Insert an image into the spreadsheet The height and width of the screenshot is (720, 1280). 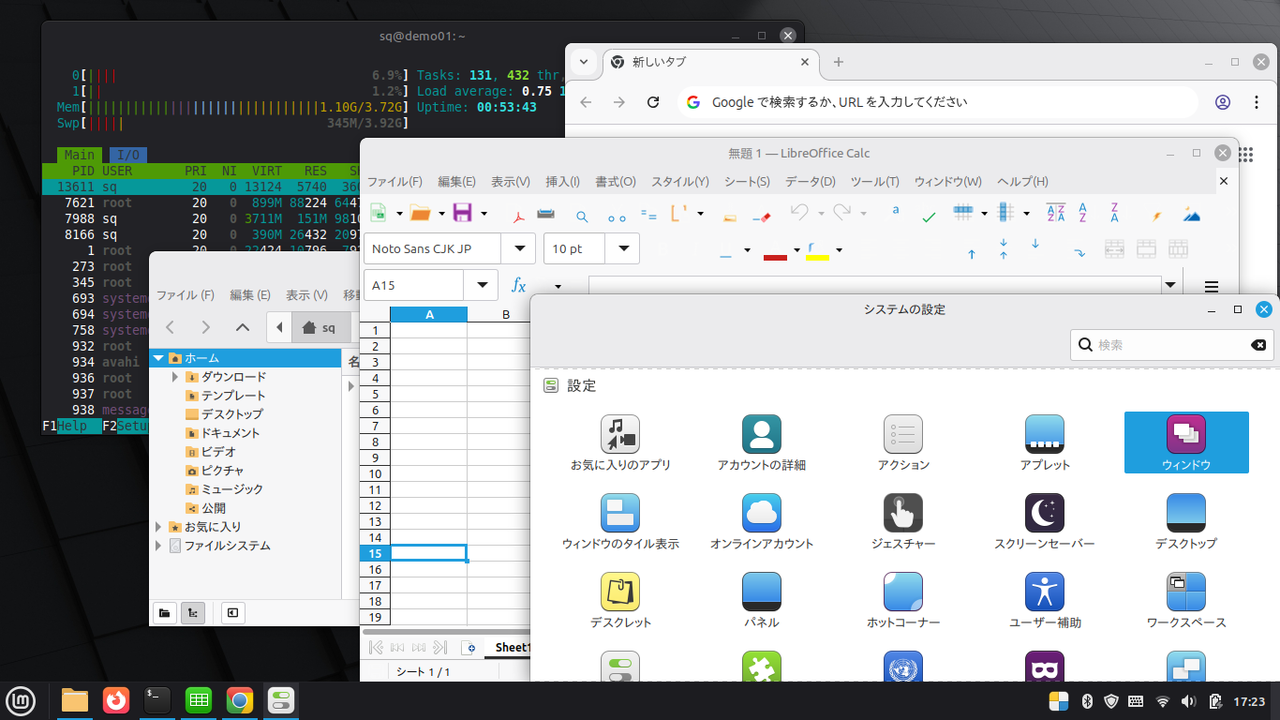click(x=1192, y=213)
